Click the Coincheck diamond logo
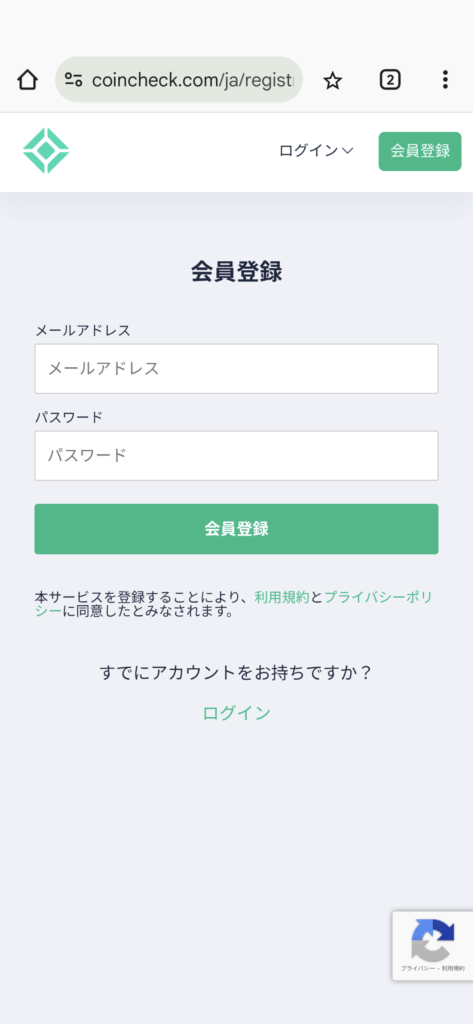 46,151
